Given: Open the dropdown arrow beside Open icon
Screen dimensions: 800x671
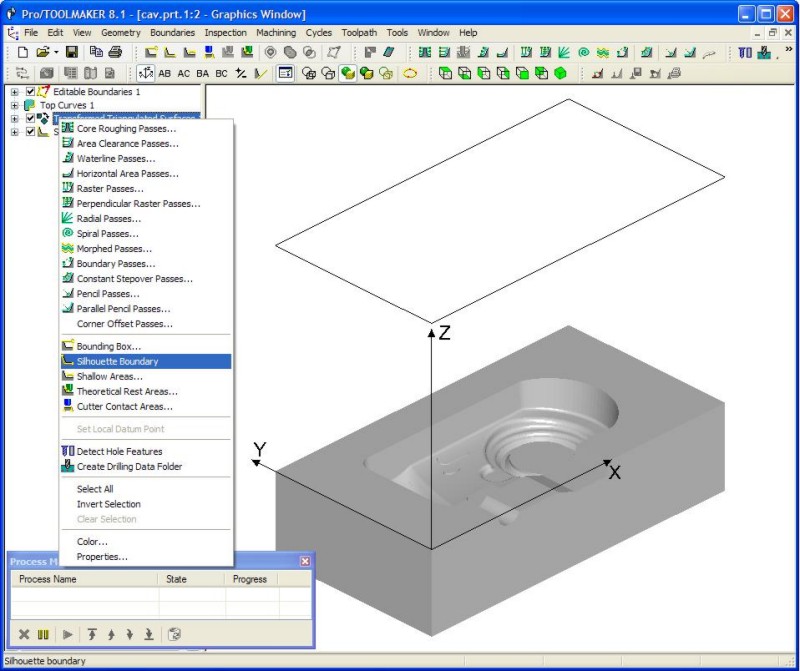Looking at the screenshot, I should point(56,52).
